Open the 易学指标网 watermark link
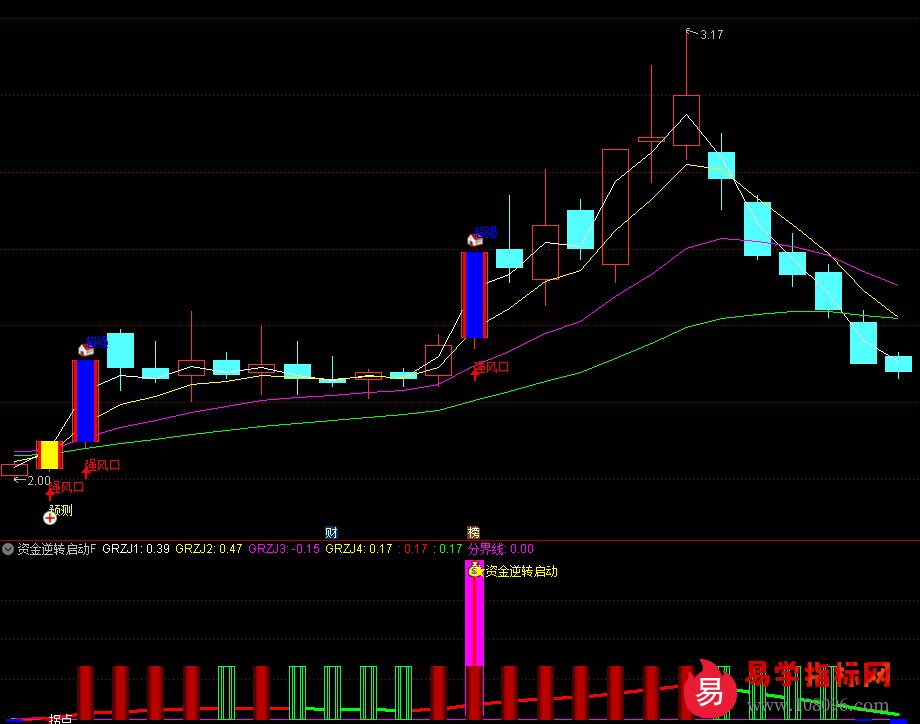 pos(818,677)
